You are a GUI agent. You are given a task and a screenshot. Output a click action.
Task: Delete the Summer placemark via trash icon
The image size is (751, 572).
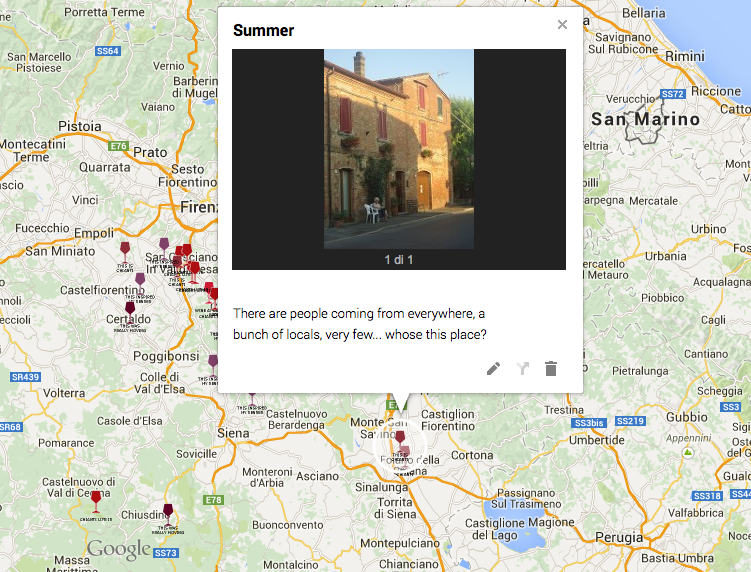[551, 368]
